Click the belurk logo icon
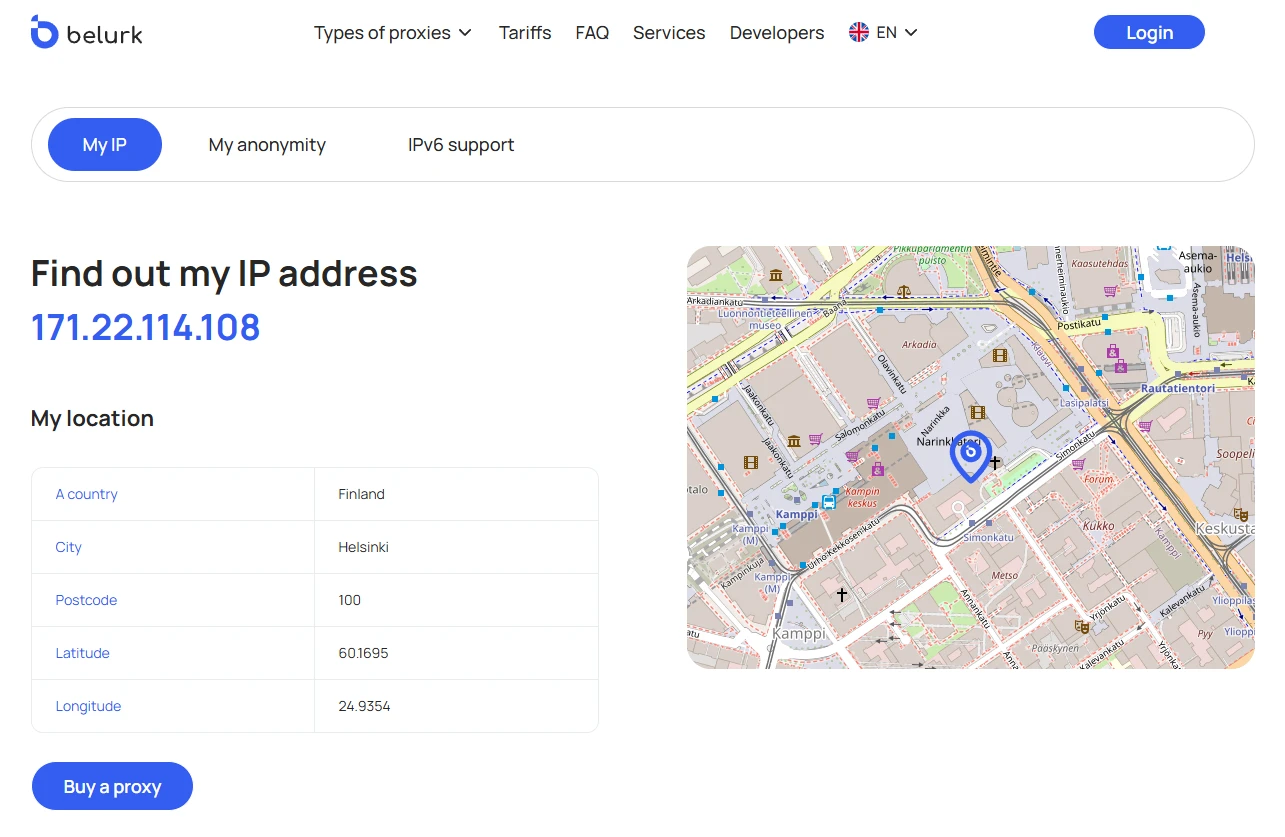 [x=45, y=32]
